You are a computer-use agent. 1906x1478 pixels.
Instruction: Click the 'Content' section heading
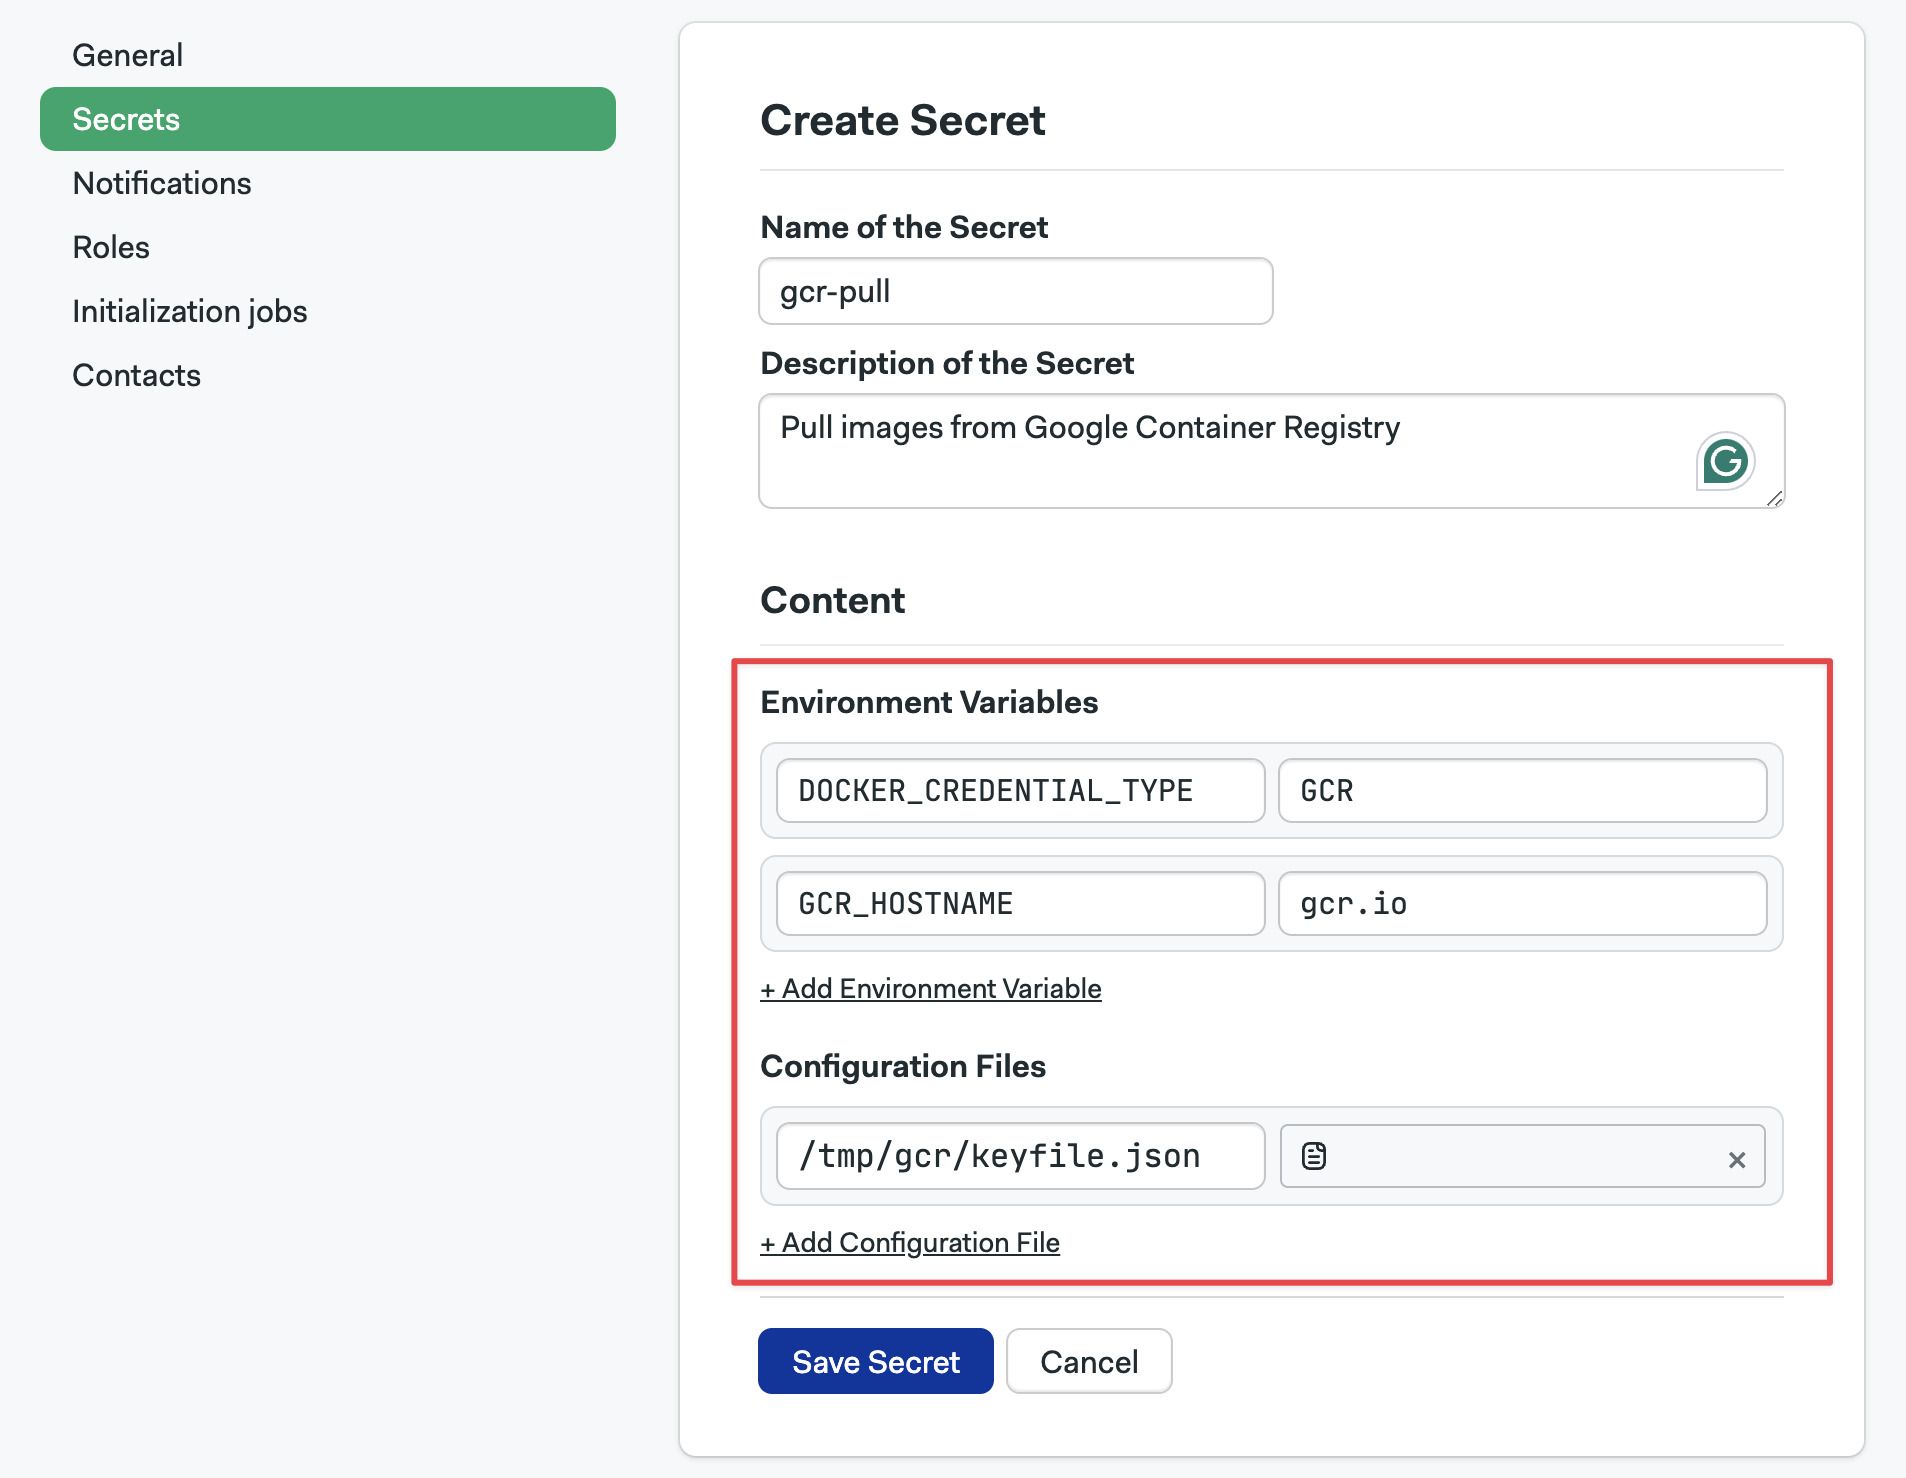(832, 600)
